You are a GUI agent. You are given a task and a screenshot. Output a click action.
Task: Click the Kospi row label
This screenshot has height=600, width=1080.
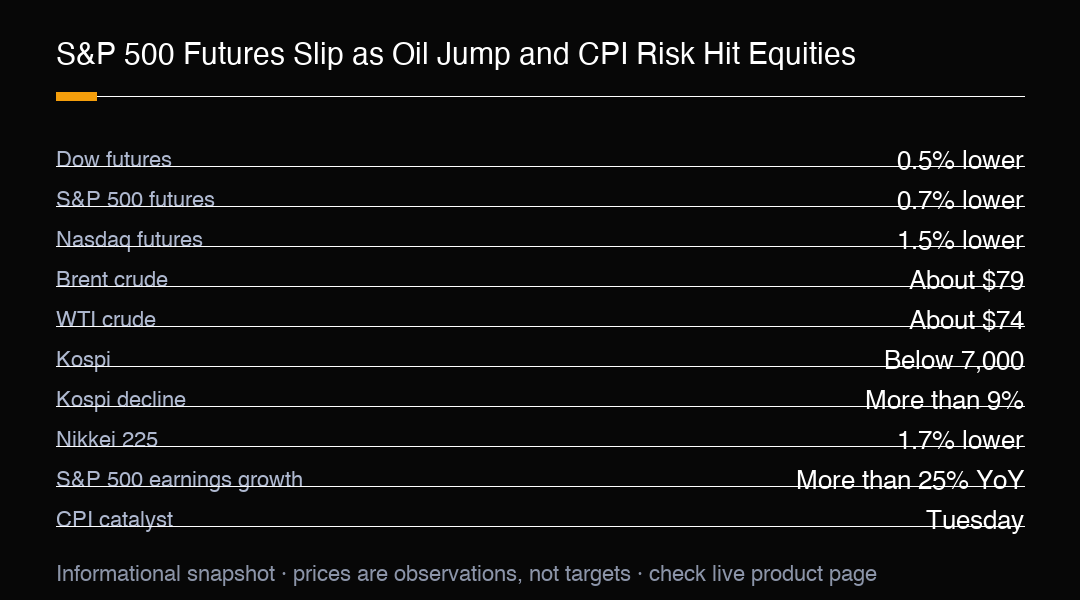[83, 360]
